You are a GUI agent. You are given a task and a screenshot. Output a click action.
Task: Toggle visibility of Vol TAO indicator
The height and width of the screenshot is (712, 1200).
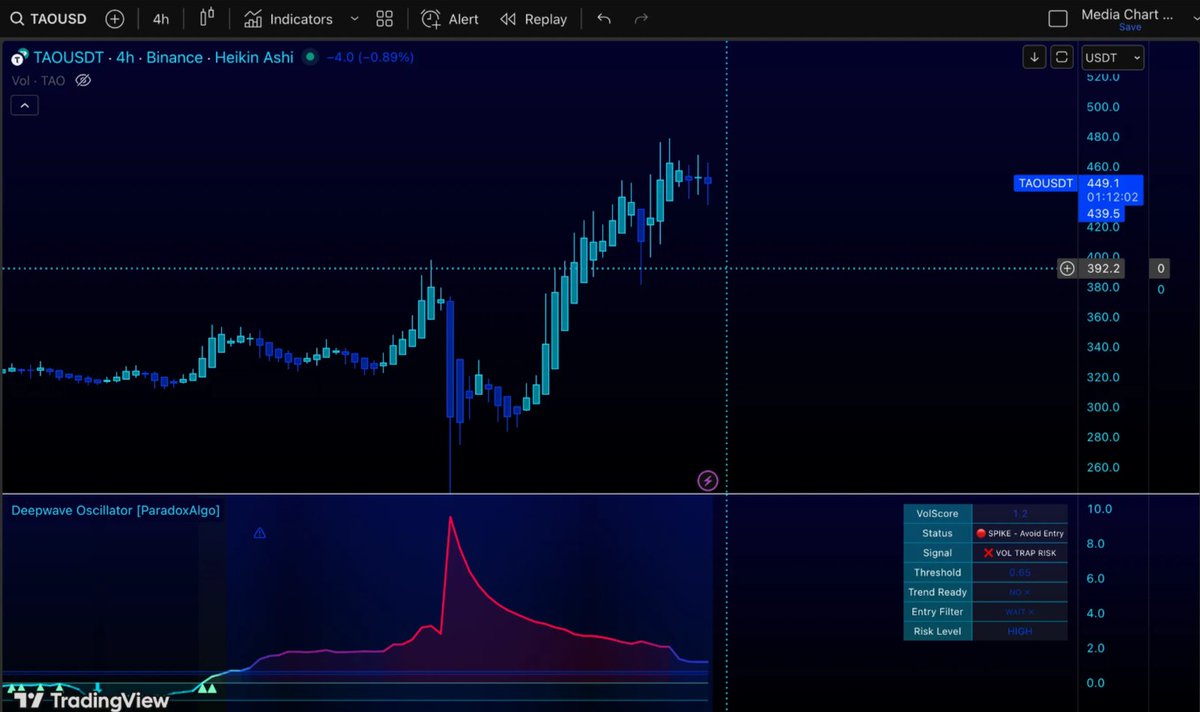84,80
